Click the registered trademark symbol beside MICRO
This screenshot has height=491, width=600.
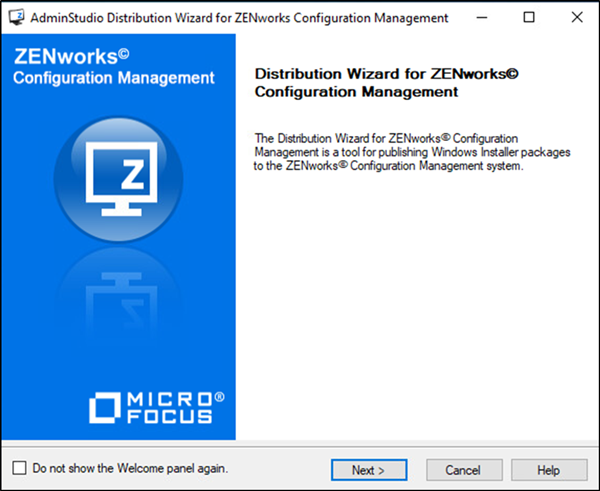pyautogui.click(x=219, y=398)
